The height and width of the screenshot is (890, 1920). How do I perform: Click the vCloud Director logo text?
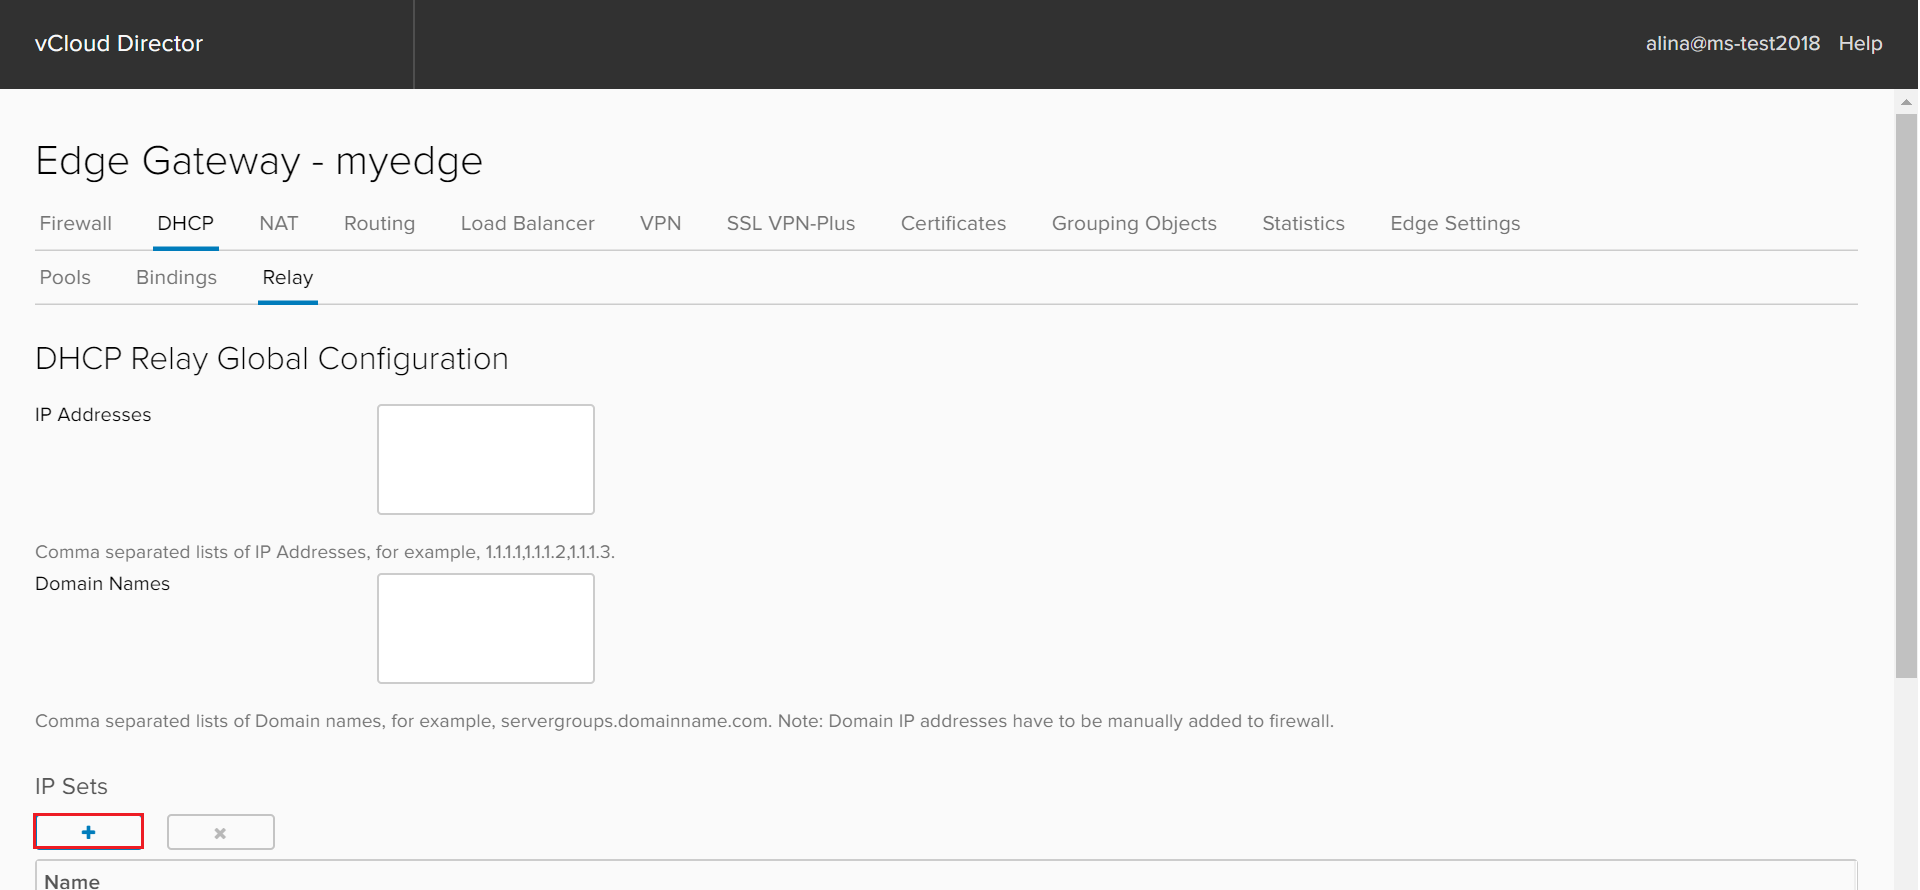click(x=119, y=43)
